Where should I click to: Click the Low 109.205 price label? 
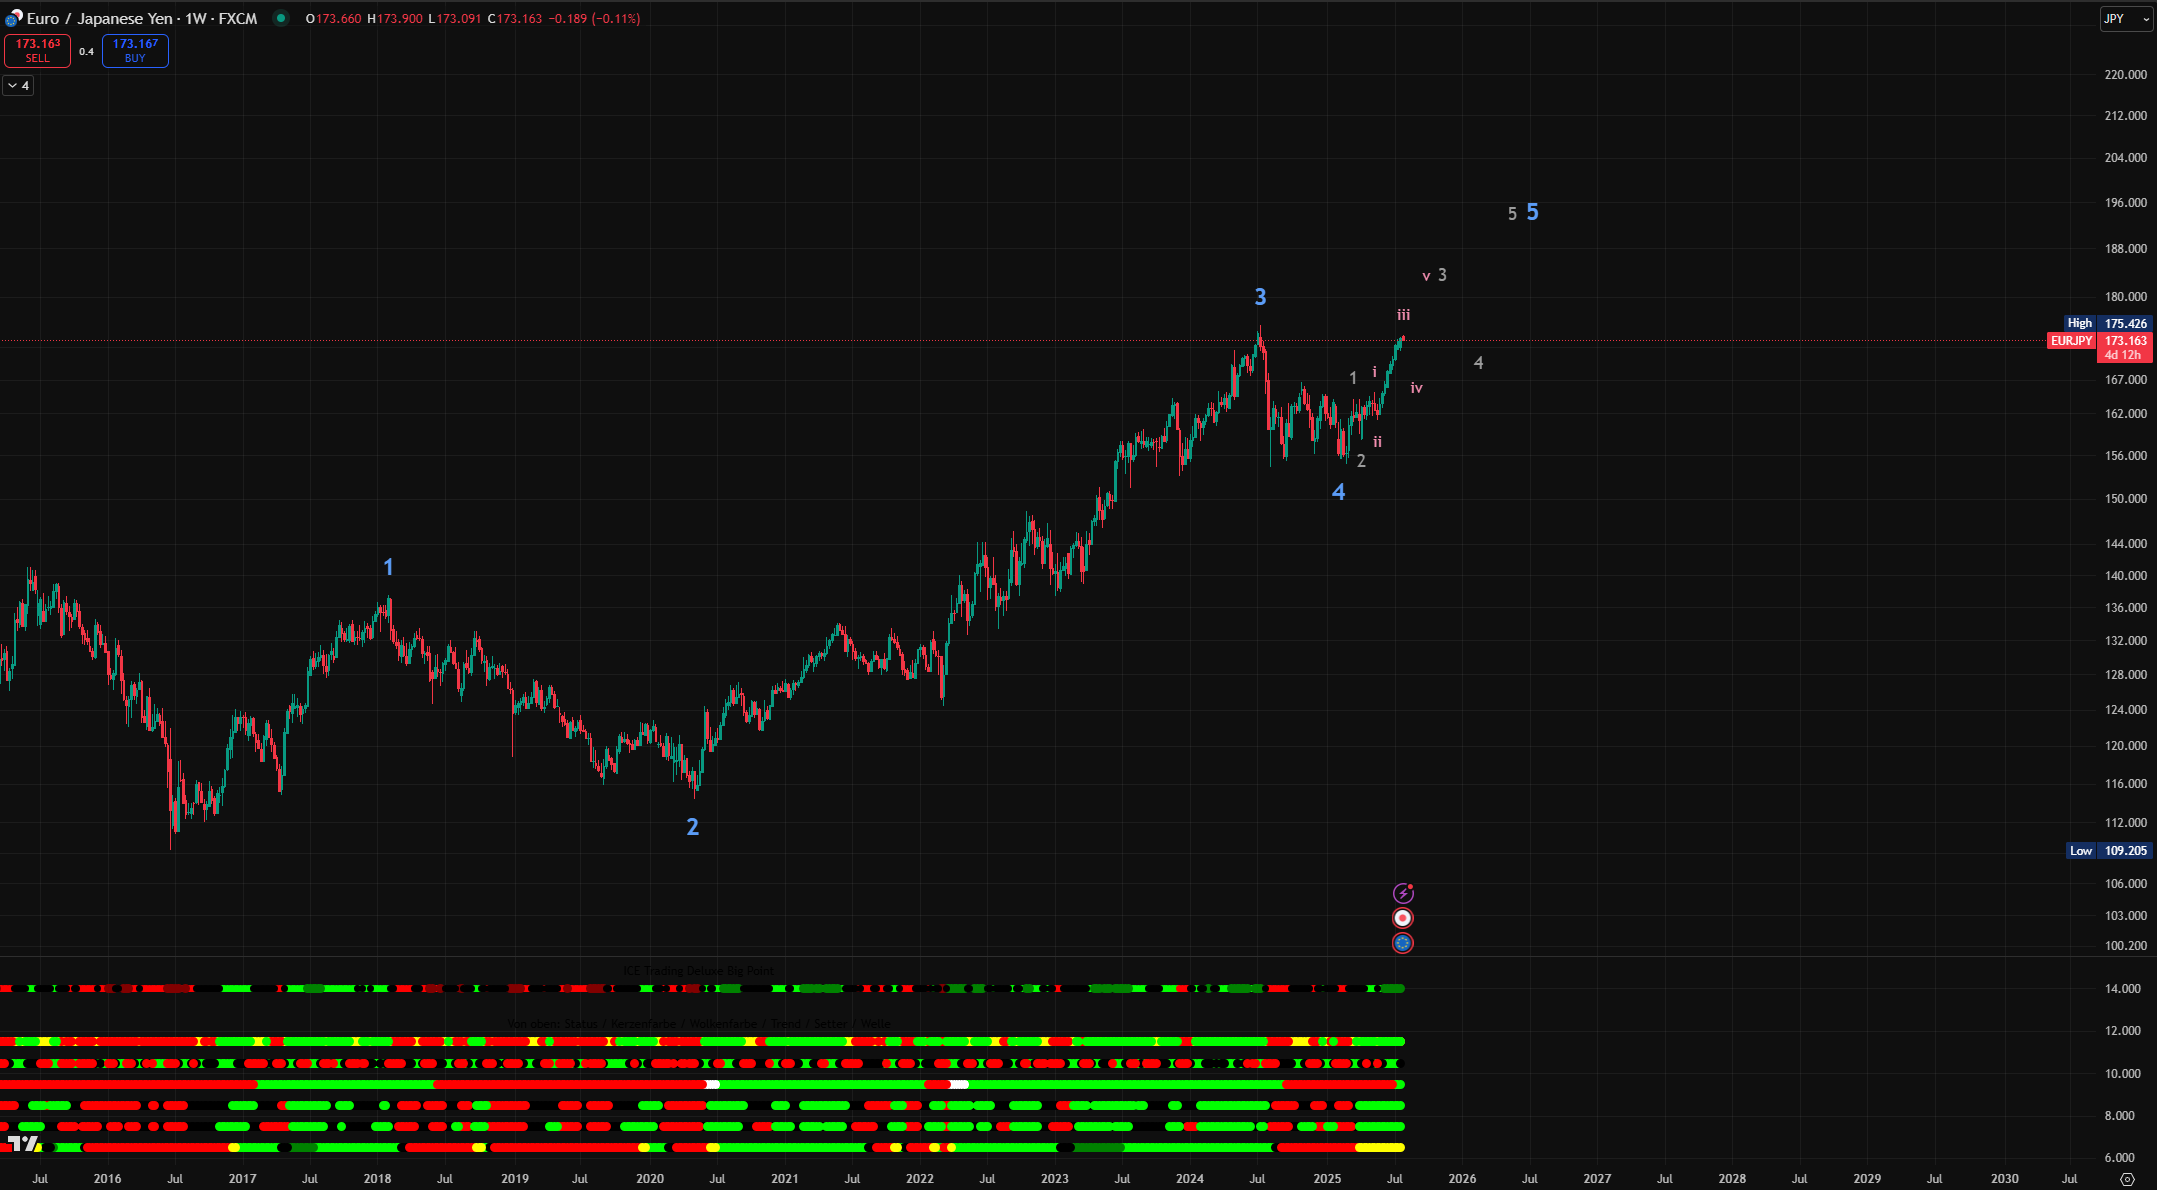point(2107,851)
